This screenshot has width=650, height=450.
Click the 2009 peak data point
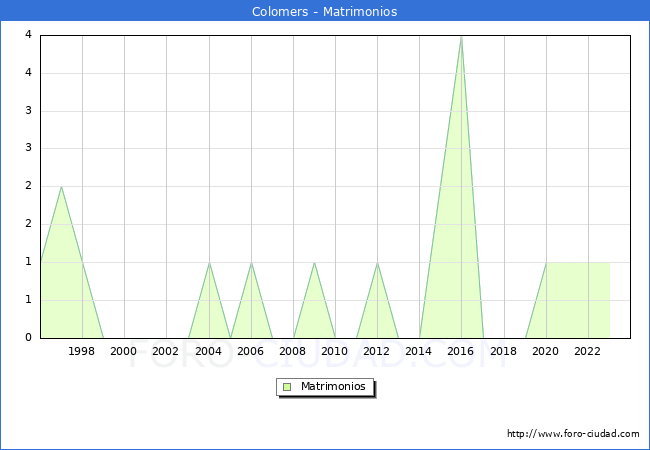pyautogui.click(x=314, y=263)
